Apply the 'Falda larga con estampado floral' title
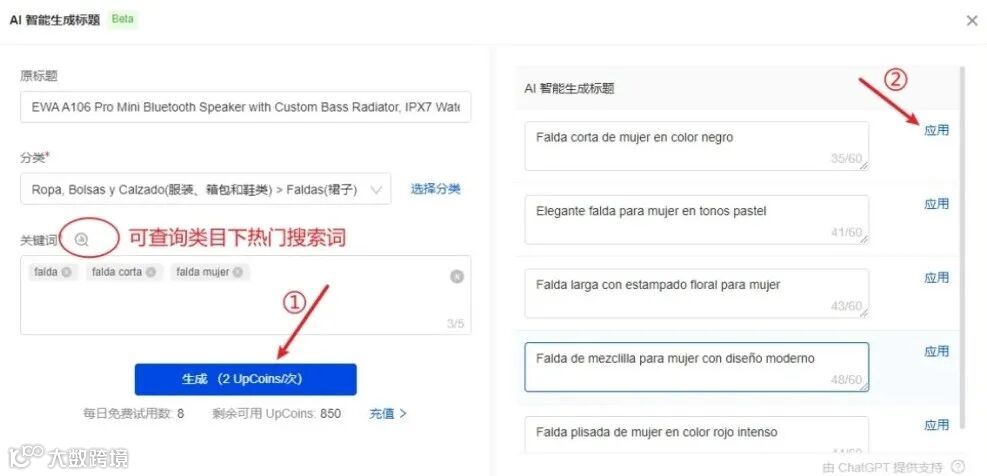The width and height of the screenshot is (987, 476). (x=936, y=278)
